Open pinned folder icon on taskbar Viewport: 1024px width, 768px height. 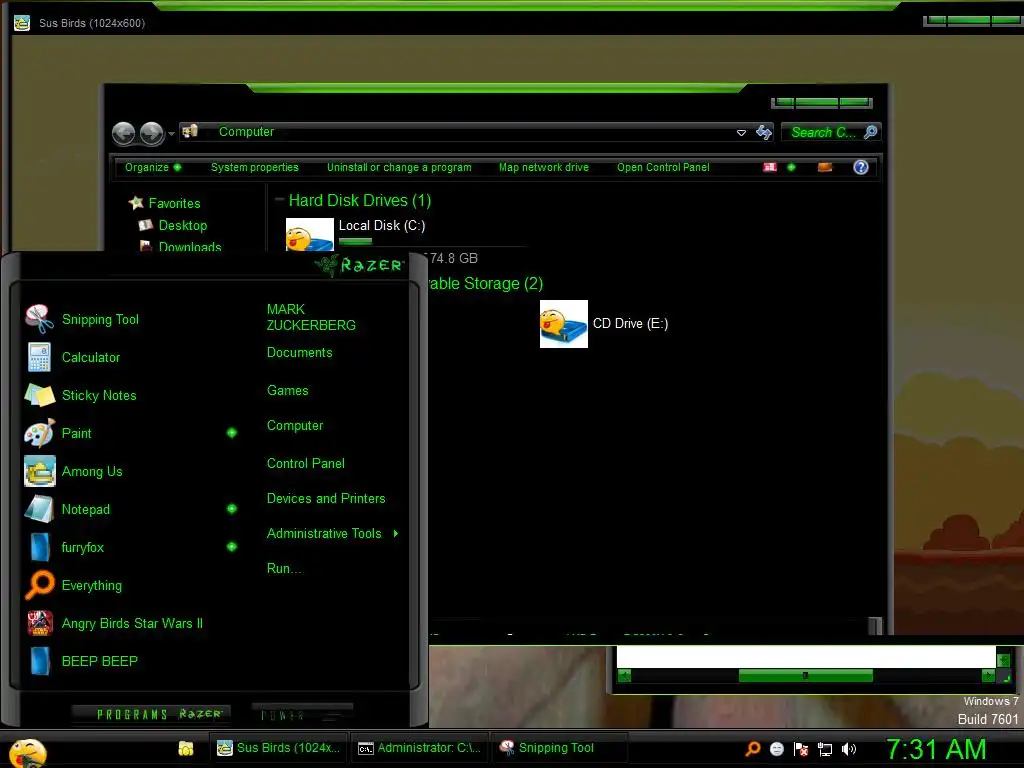click(x=185, y=748)
